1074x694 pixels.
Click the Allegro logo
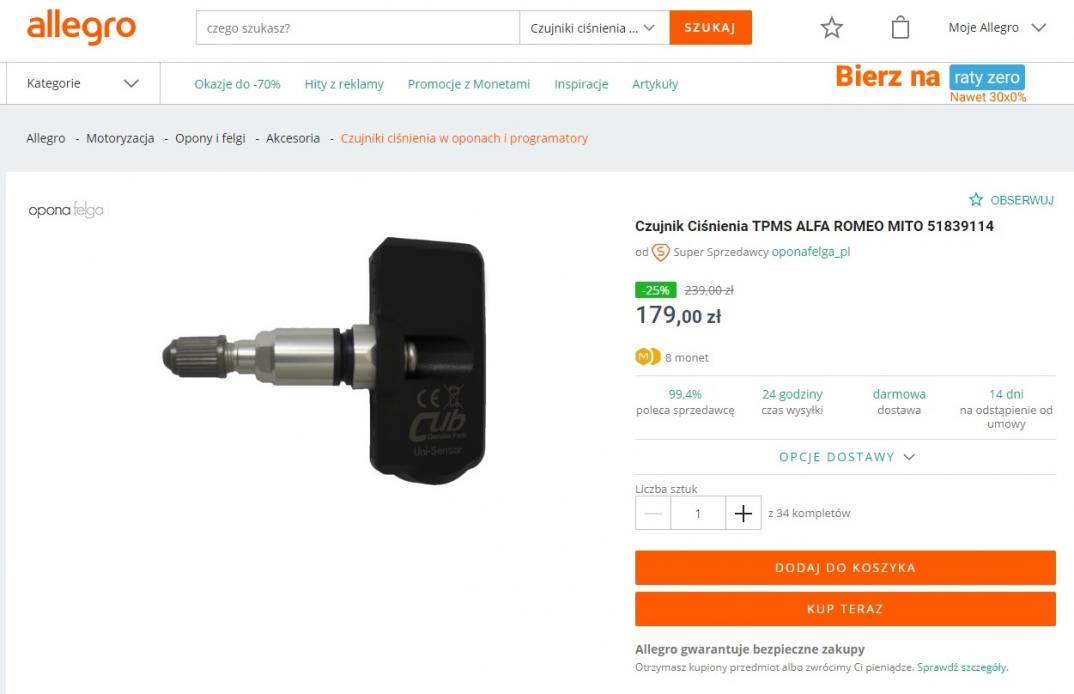tap(81, 27)
